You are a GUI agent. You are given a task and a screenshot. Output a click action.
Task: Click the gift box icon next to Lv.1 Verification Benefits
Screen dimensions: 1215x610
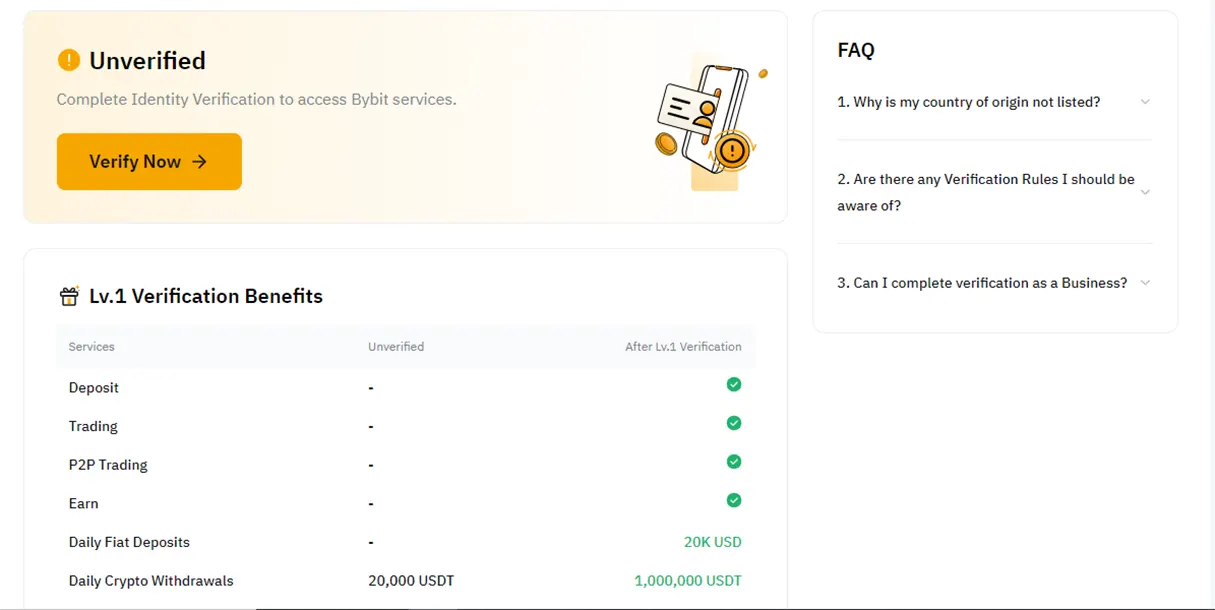coord(69,296)
